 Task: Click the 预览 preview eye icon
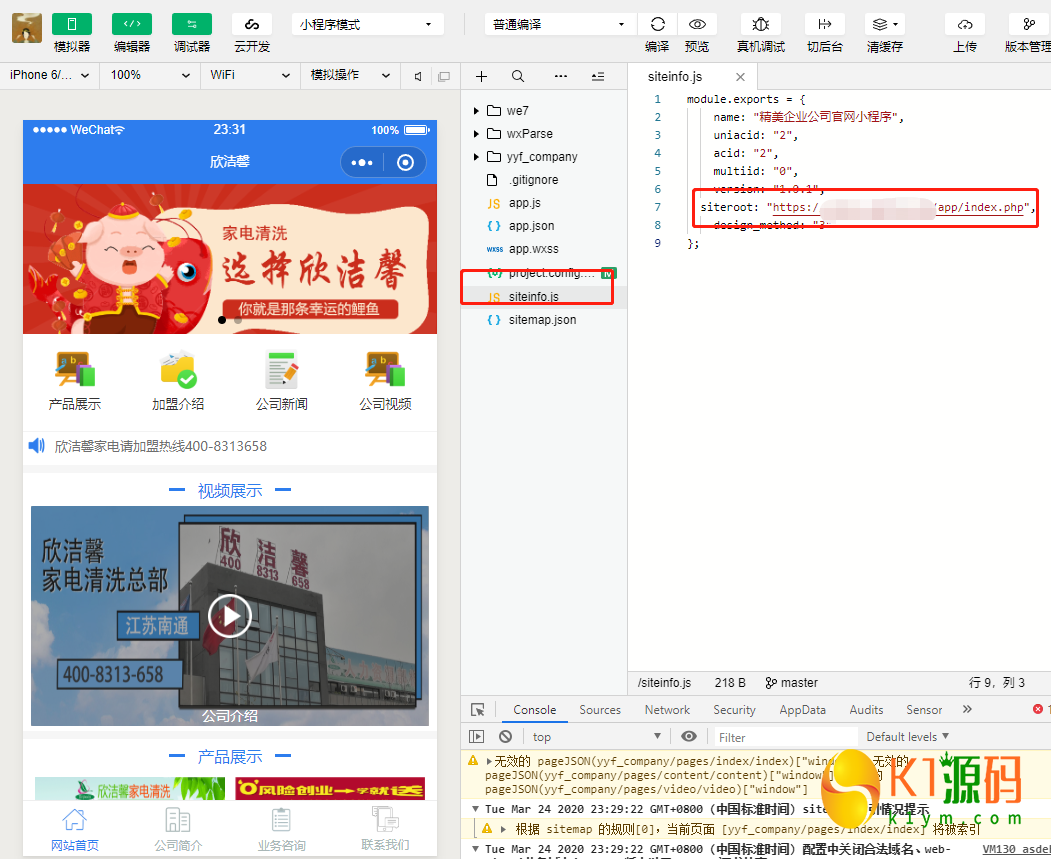[697, 24]
